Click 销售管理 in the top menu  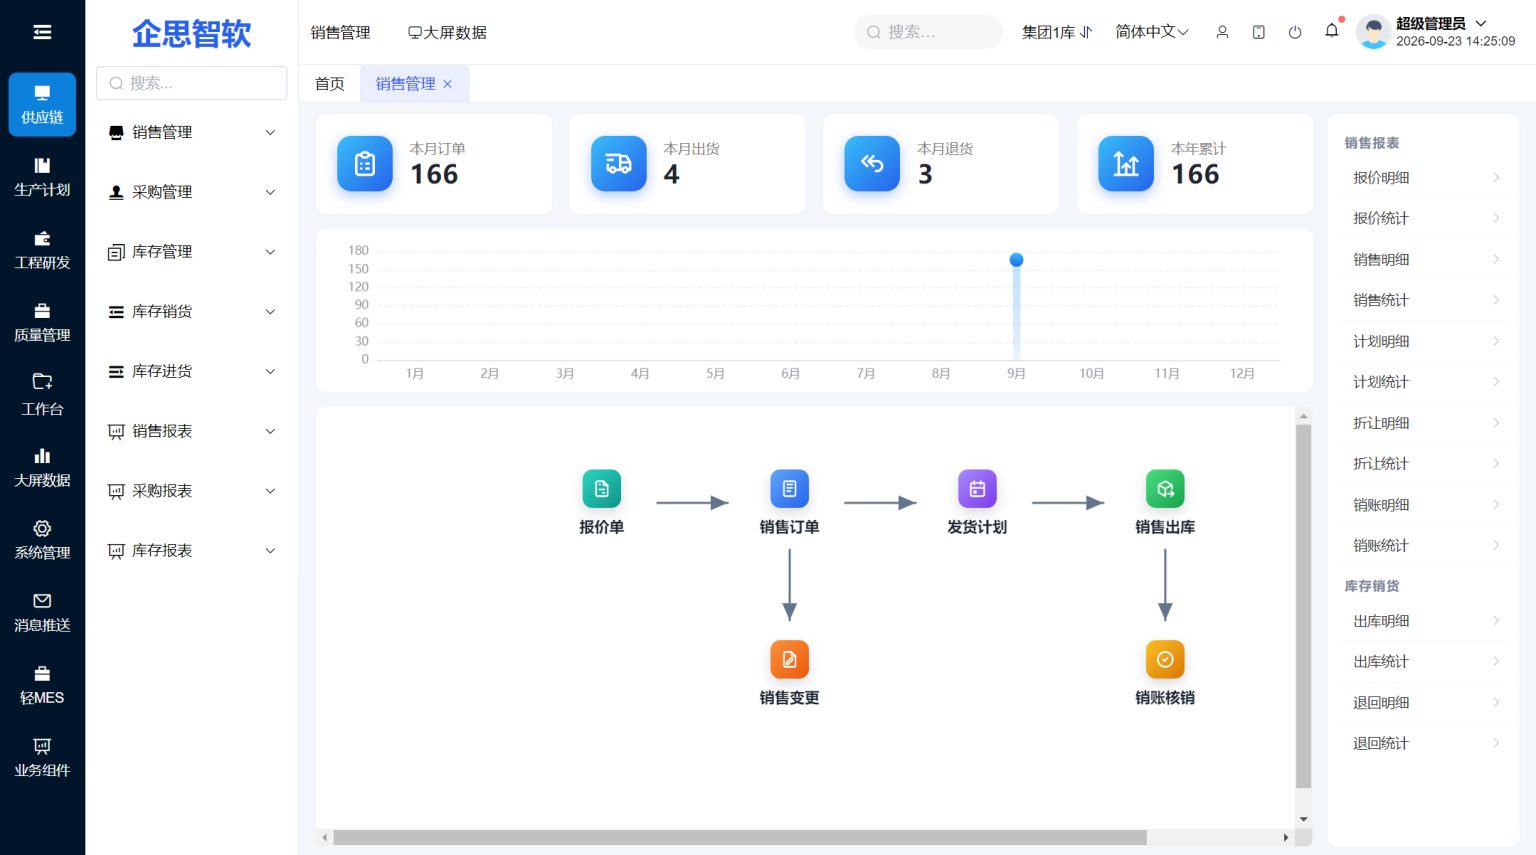pos(340,32)
